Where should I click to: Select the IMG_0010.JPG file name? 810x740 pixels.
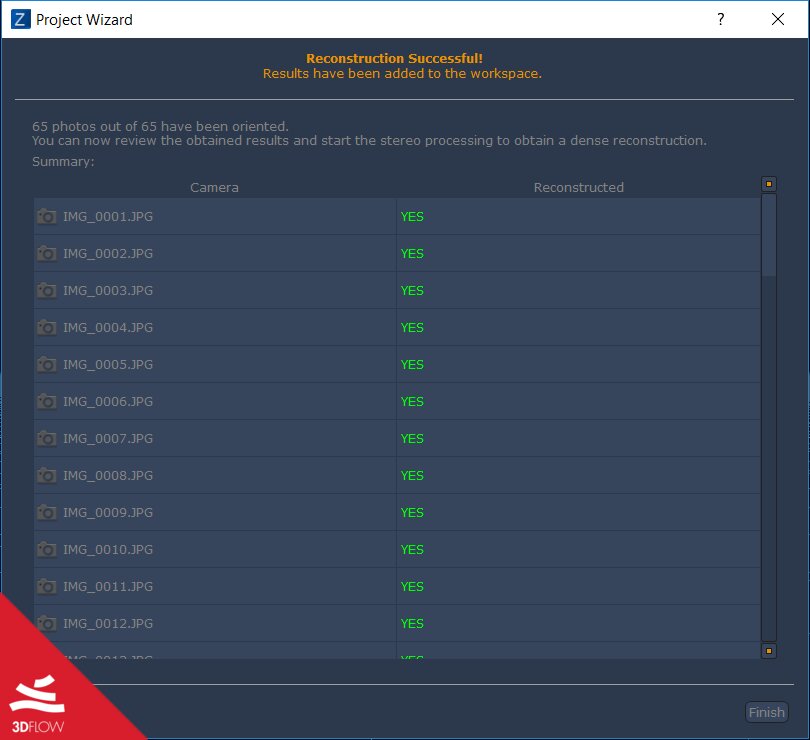click(108, 549)
